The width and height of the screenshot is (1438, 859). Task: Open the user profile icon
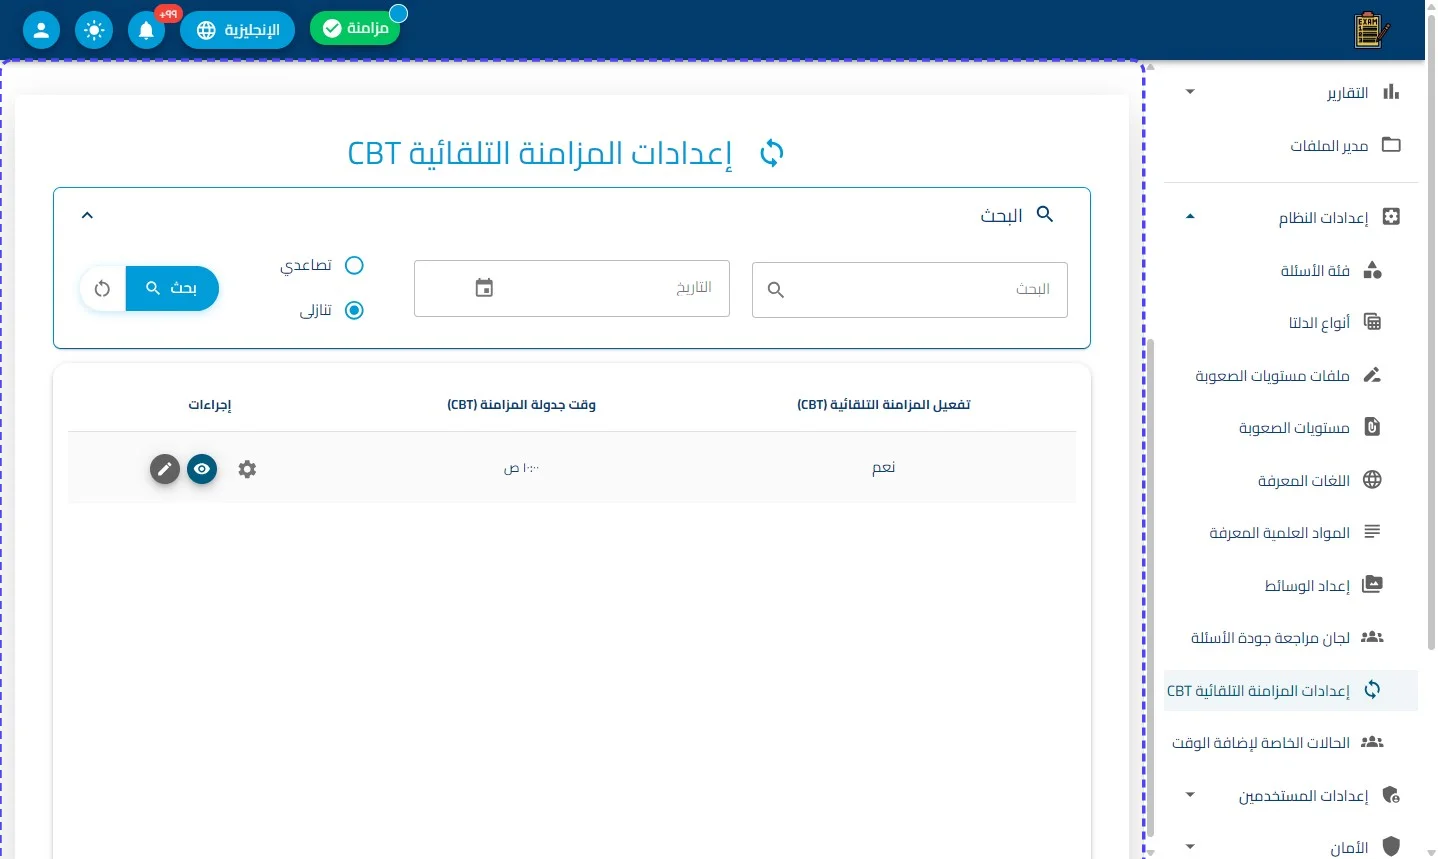pos(41,30)
